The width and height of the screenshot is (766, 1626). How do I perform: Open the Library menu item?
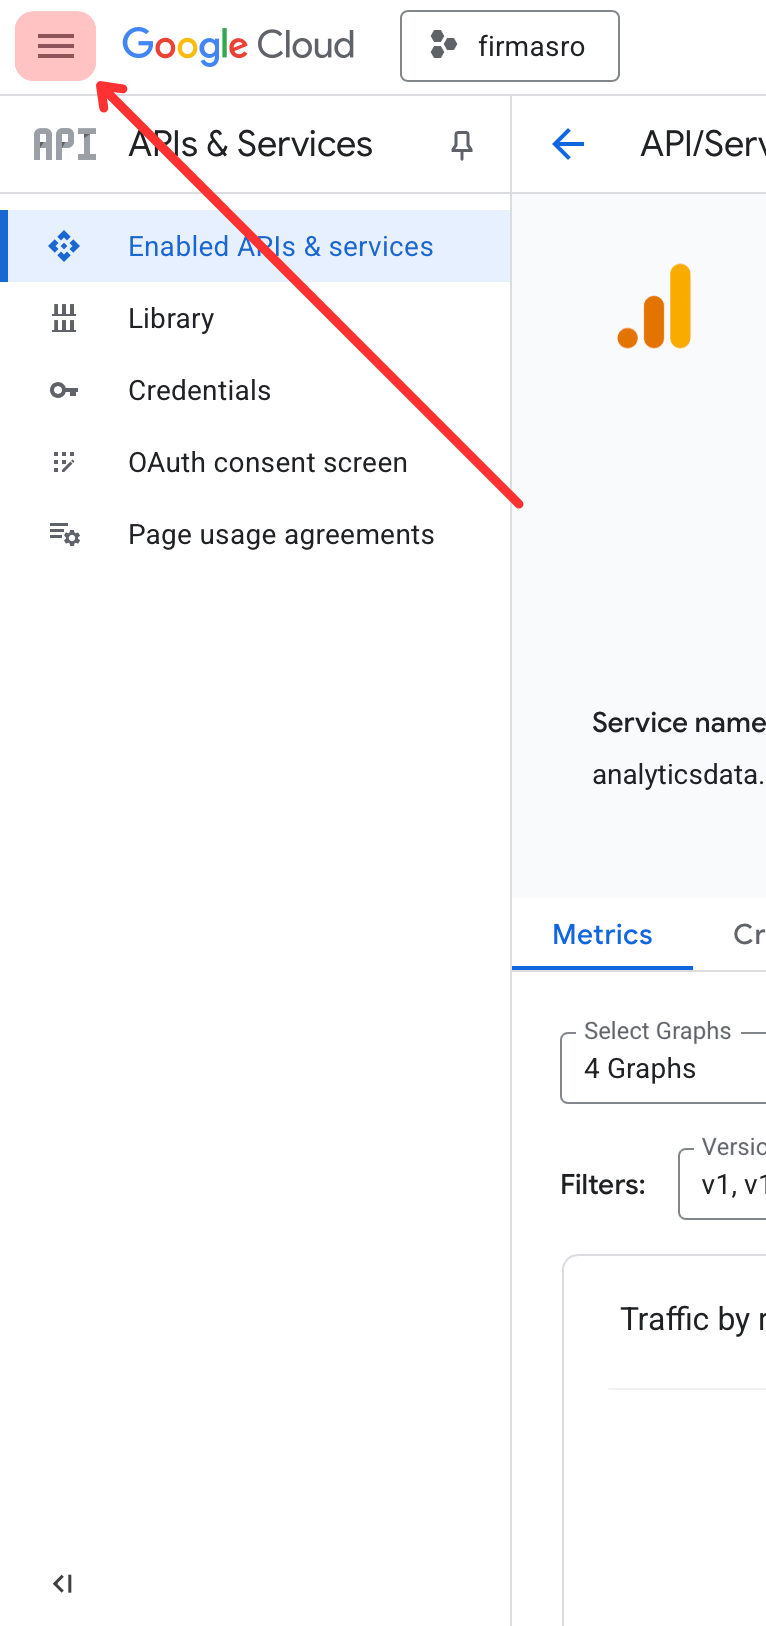point(255,318)
